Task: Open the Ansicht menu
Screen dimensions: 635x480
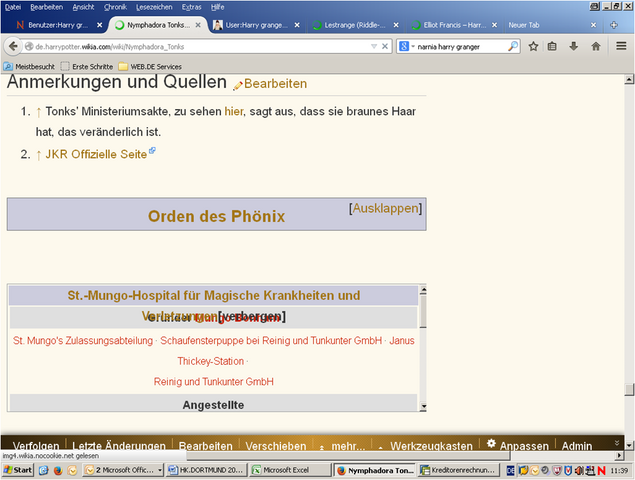Action: click(x=83, y=7)
